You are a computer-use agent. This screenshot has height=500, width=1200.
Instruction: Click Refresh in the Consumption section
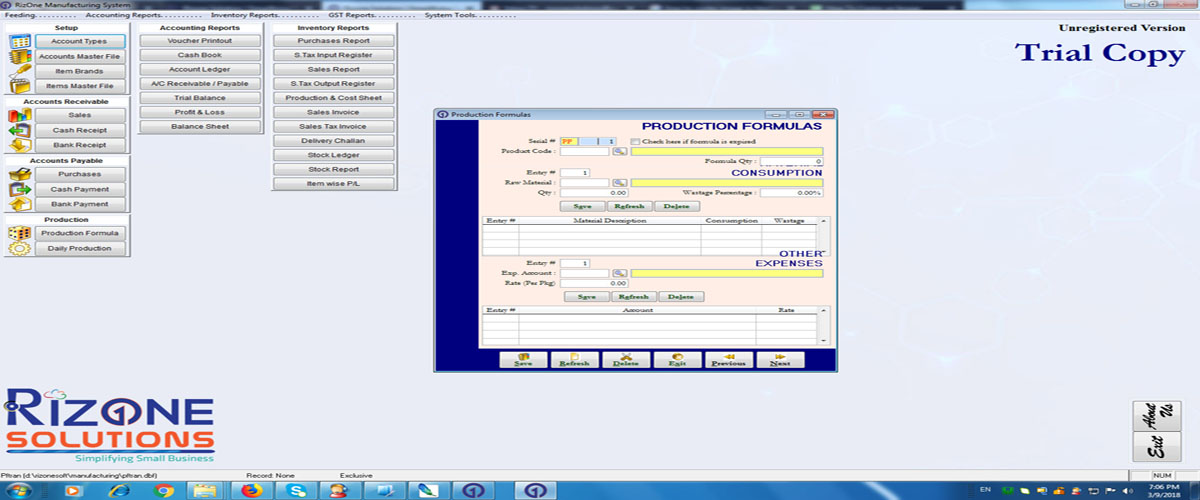point(628,206)
